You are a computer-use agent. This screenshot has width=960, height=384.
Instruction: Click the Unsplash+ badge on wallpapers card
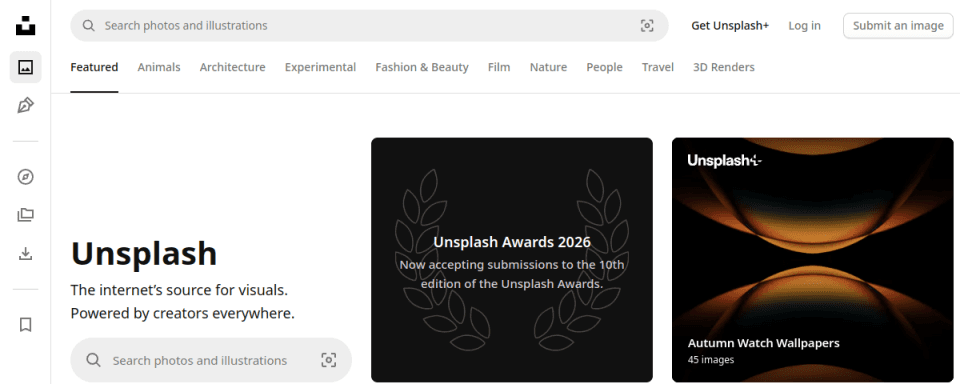pyautogui.click(x=724, y=160)
